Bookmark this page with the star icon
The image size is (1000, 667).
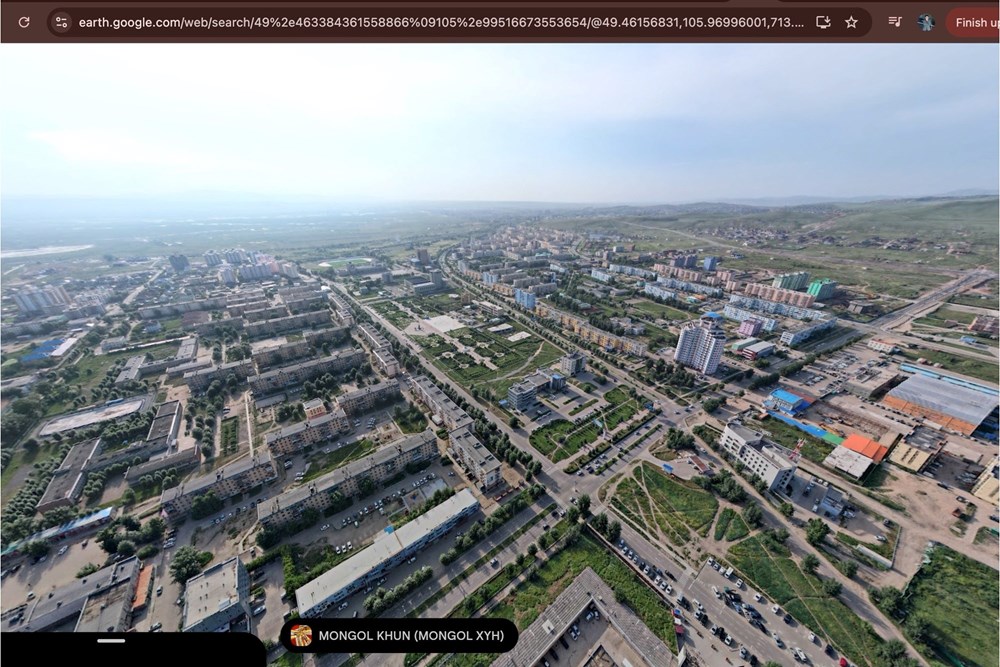851,22
